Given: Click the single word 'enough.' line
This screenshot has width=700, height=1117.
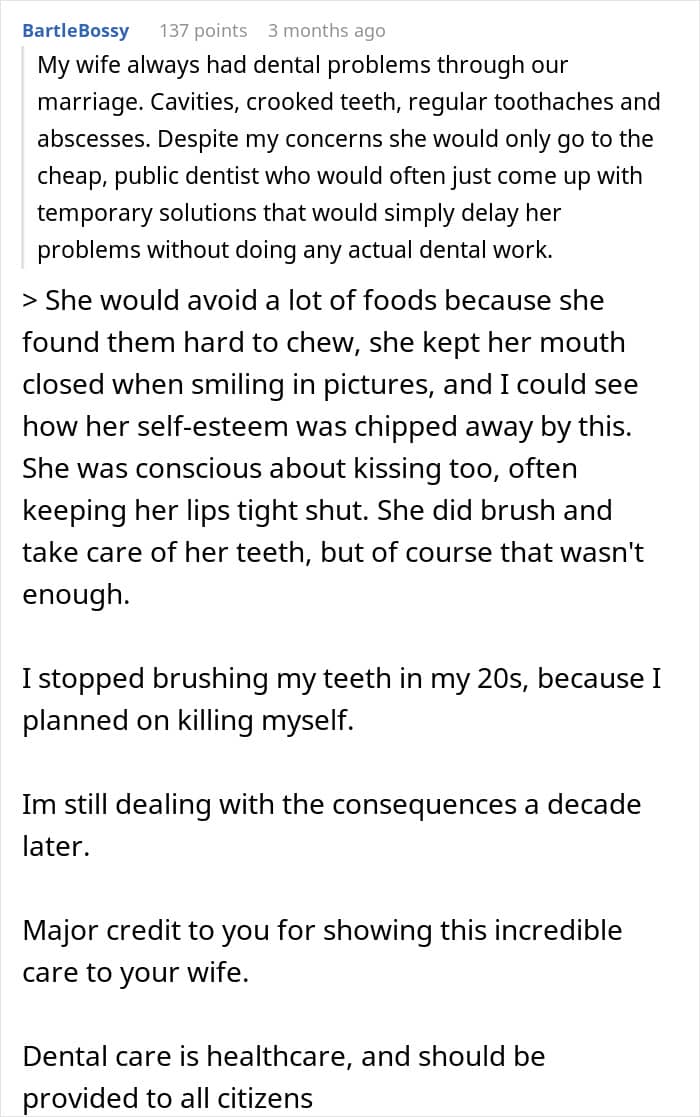Looking at the screenshot, I should (x=76, y=595).
